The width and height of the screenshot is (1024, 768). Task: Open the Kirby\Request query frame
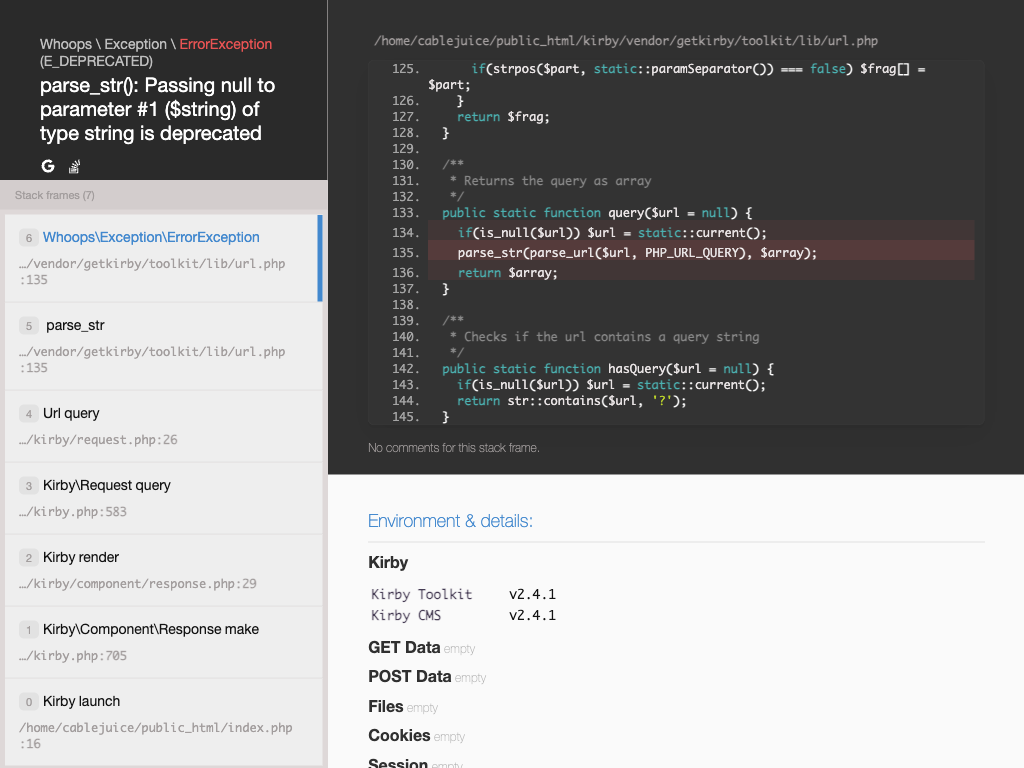click(162, 498)
